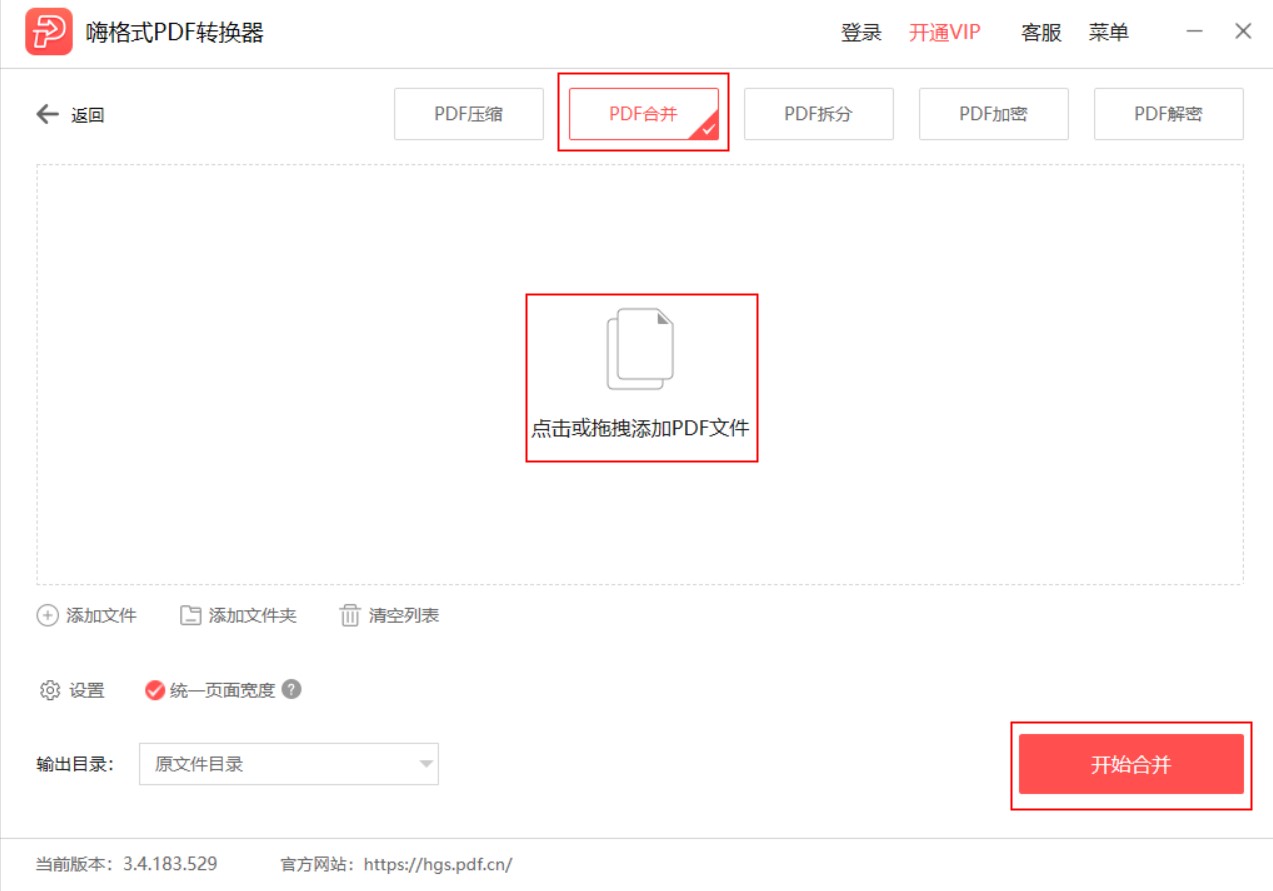Open the official site https://hgs.pdf.cn/
The height and width of the screenshot is (891, 1273).
tap(438, 864)
